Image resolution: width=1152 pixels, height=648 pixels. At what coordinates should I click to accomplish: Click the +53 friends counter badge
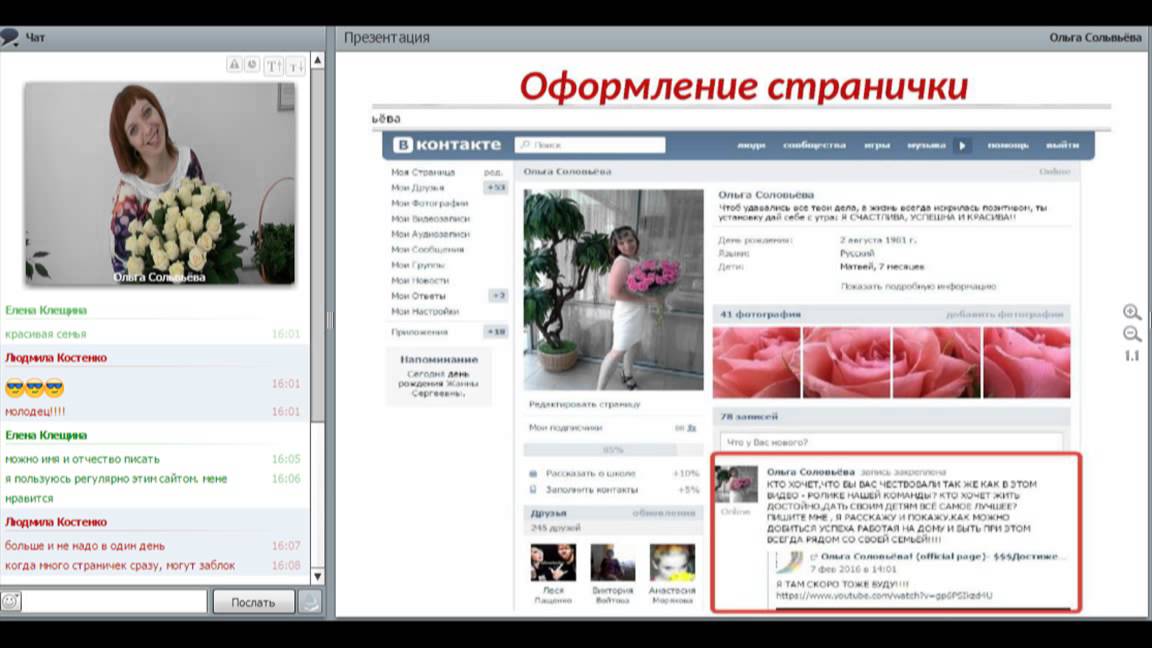coord(496,187)
